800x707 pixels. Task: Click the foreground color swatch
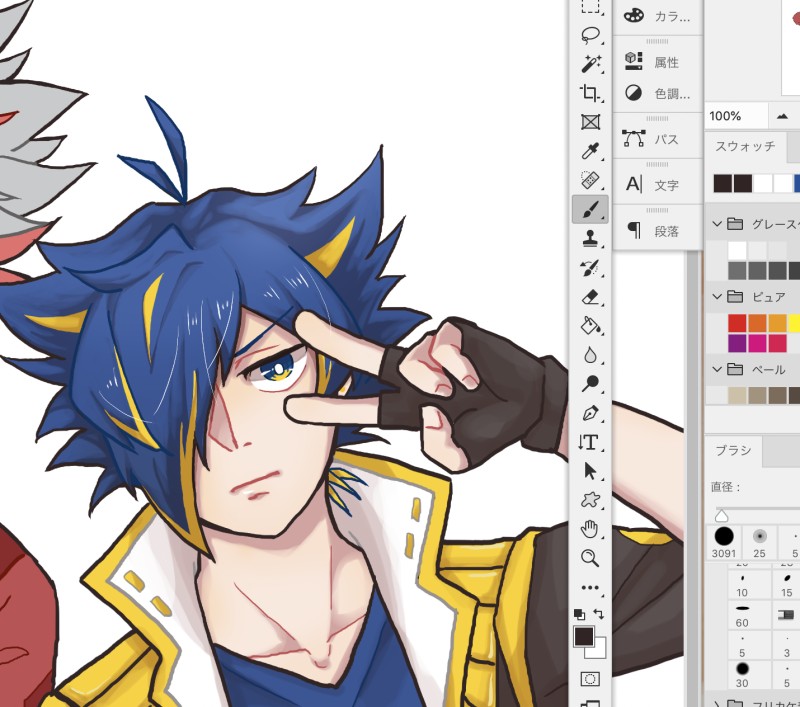[584, 637]
